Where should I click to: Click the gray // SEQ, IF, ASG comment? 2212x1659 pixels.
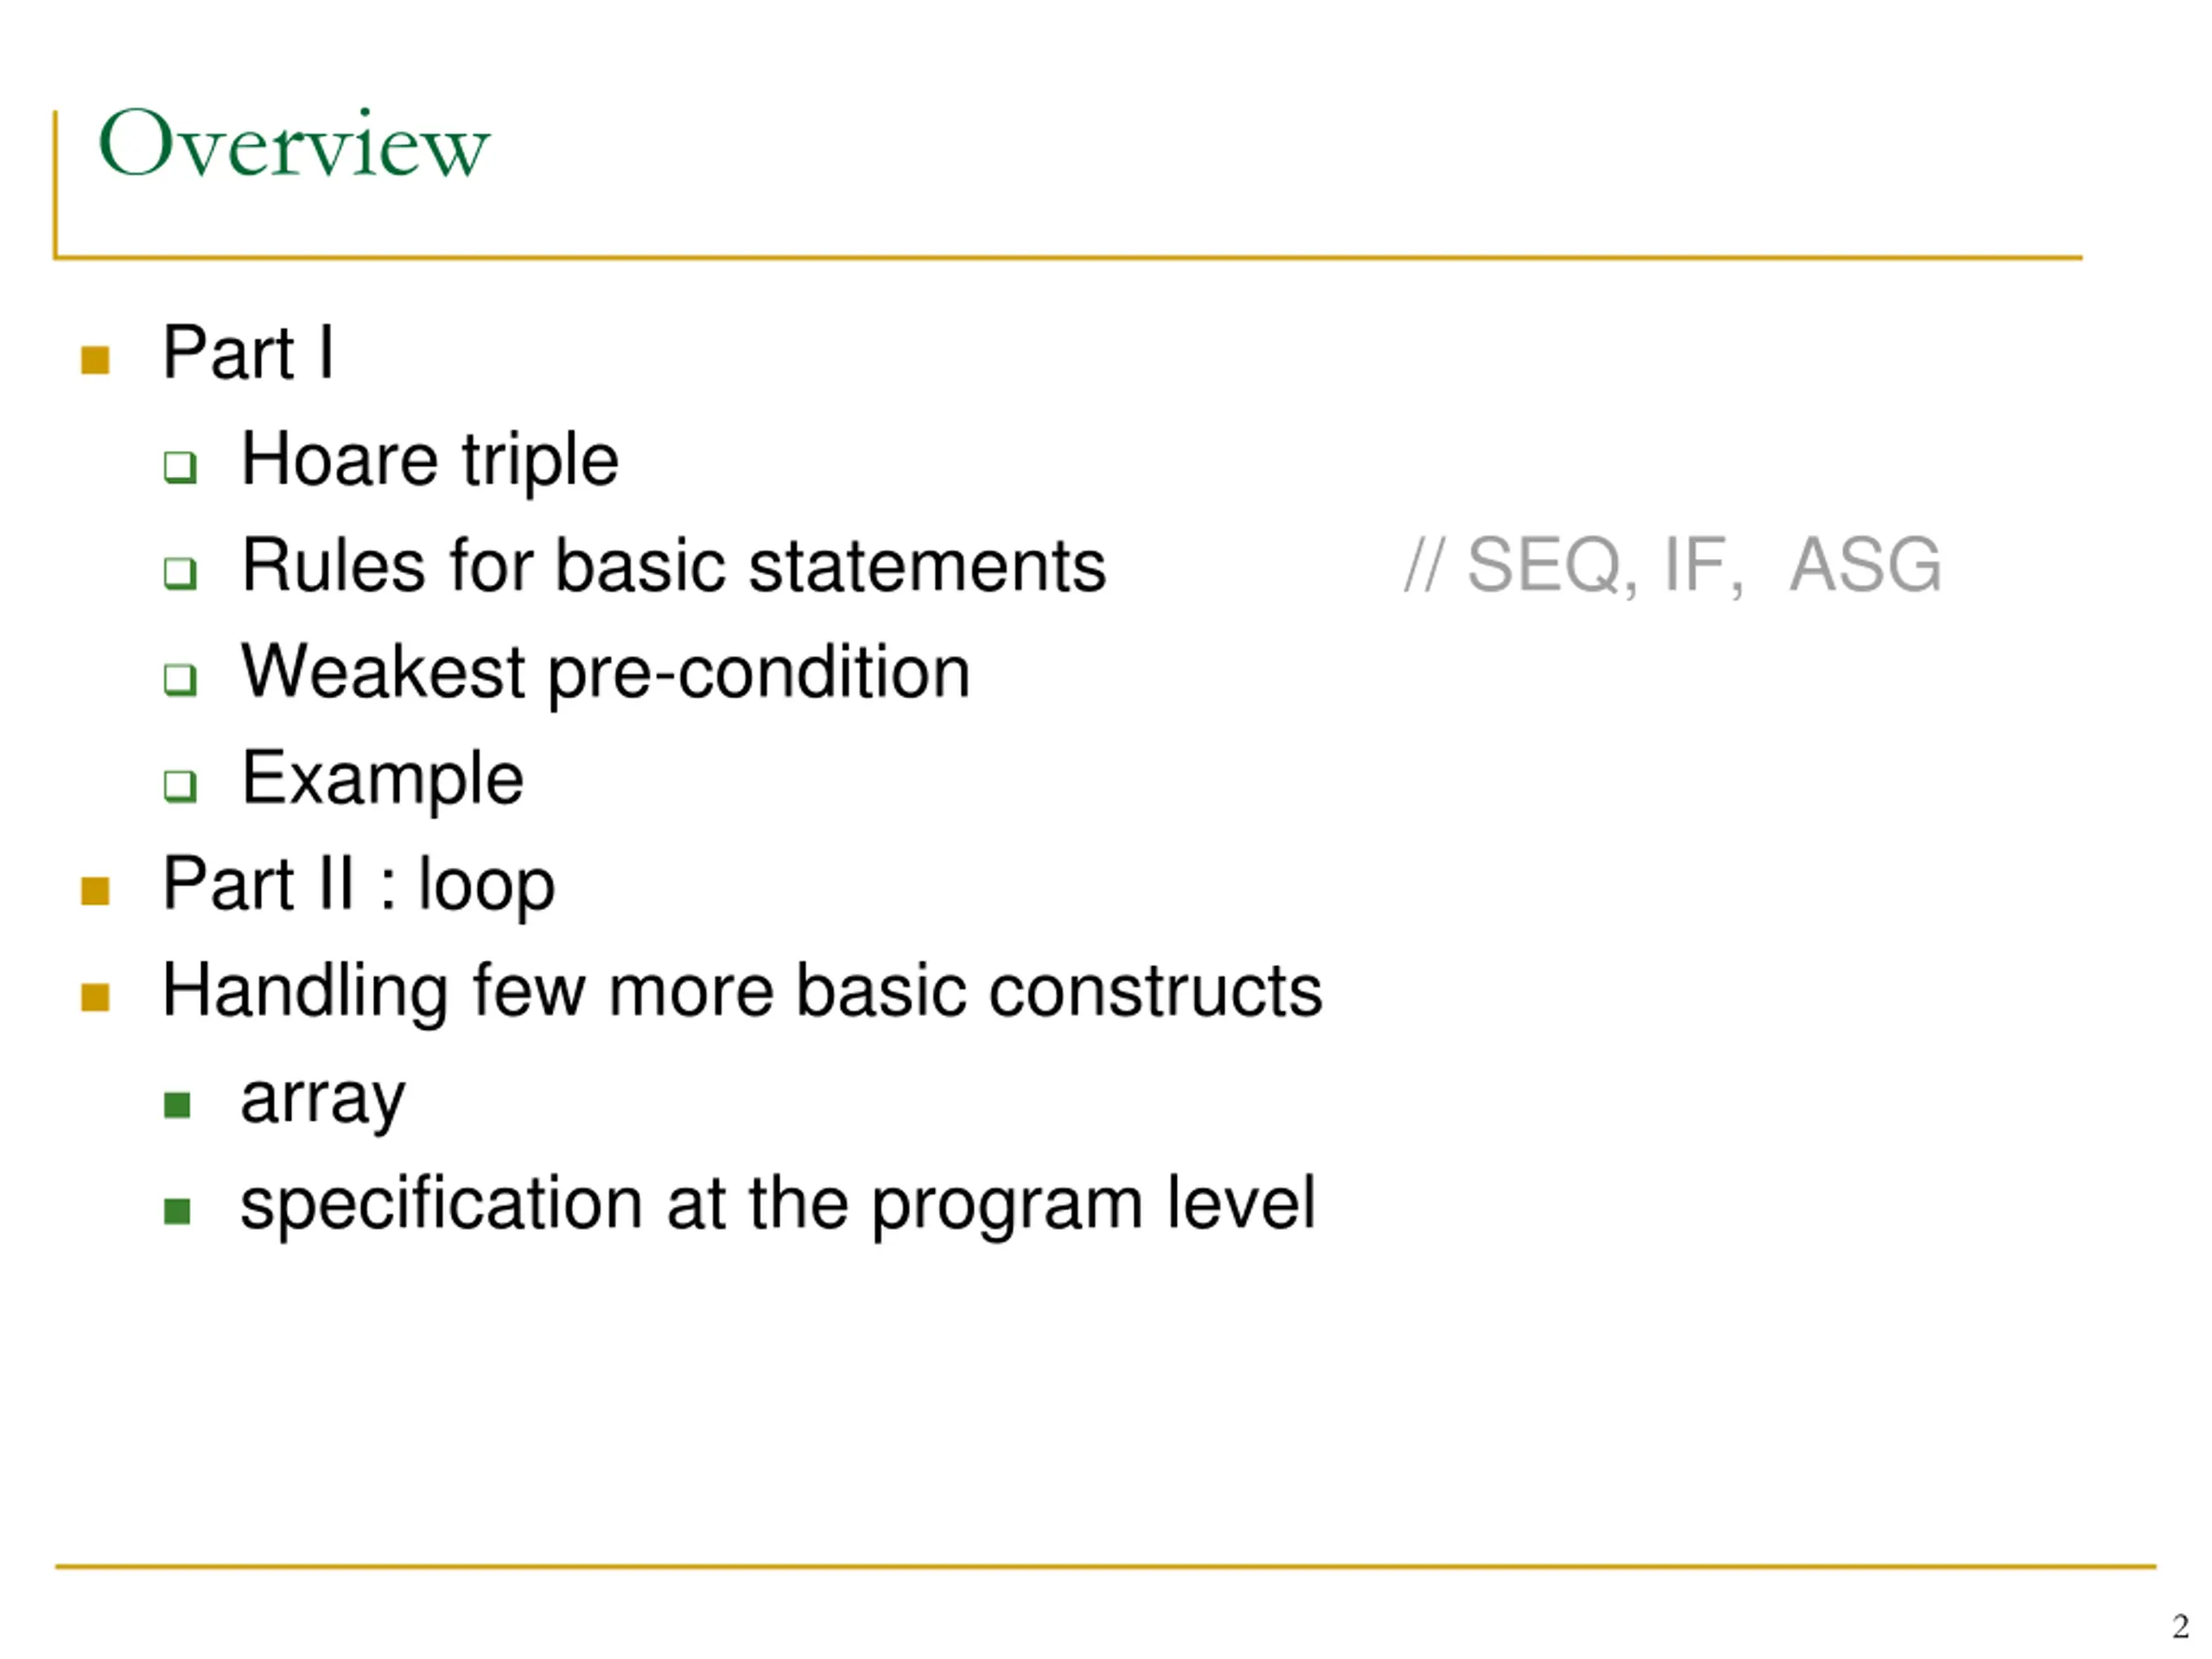point(1672,565)
